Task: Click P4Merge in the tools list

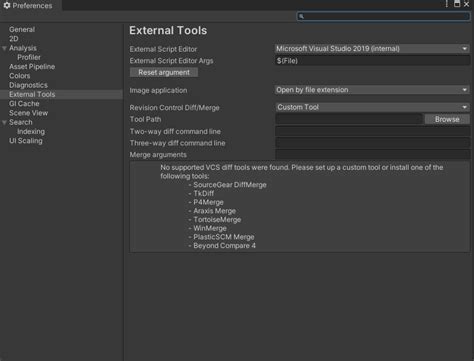Action: (x=208, y=202)
